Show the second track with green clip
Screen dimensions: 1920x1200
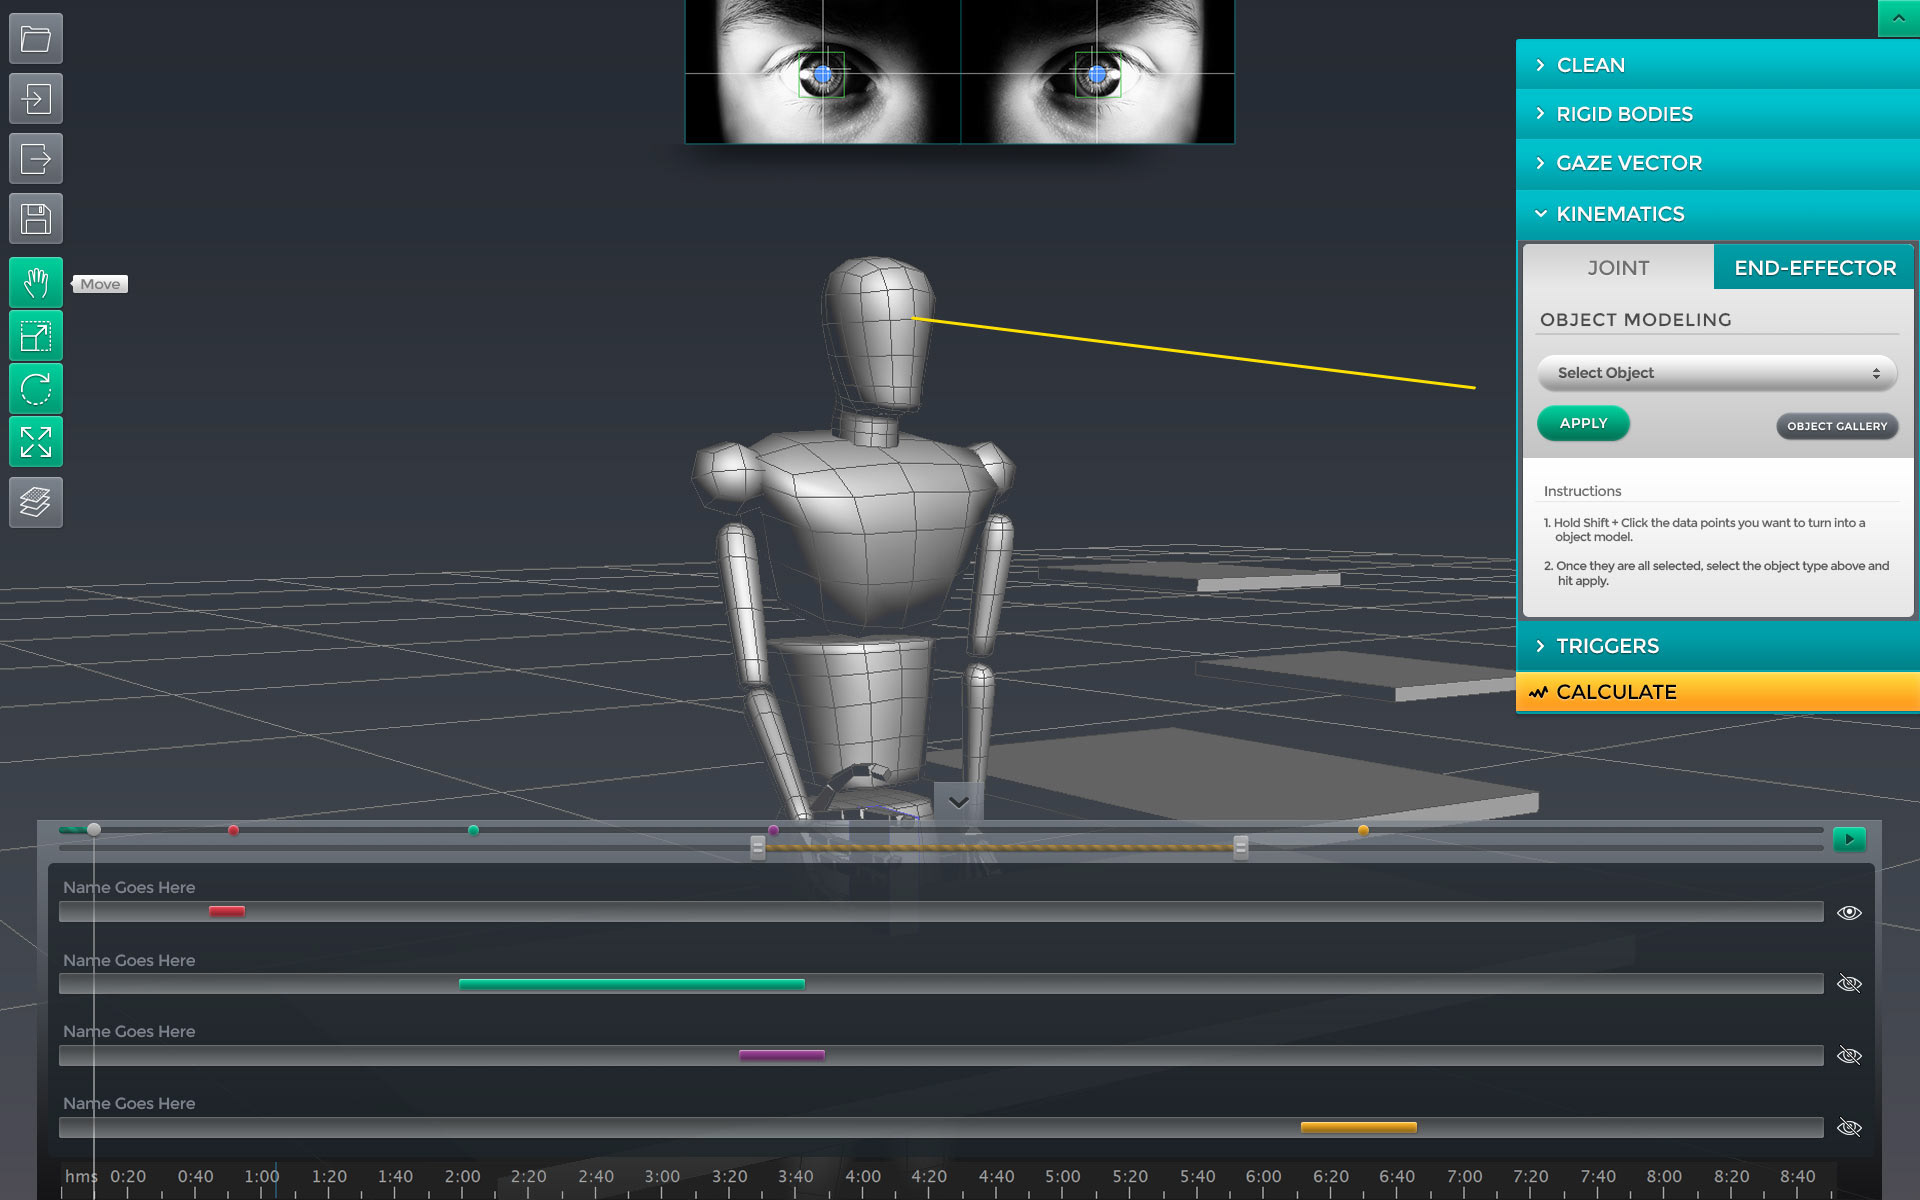[1849, 984]
